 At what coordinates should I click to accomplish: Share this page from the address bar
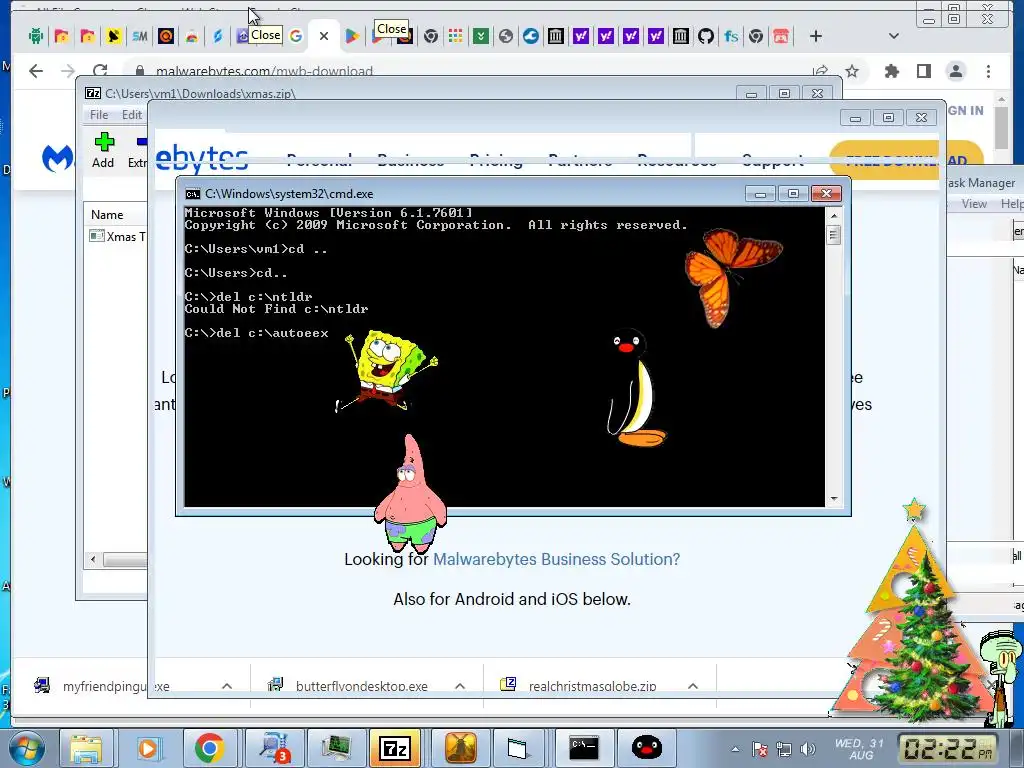click(x=820, y=71)
